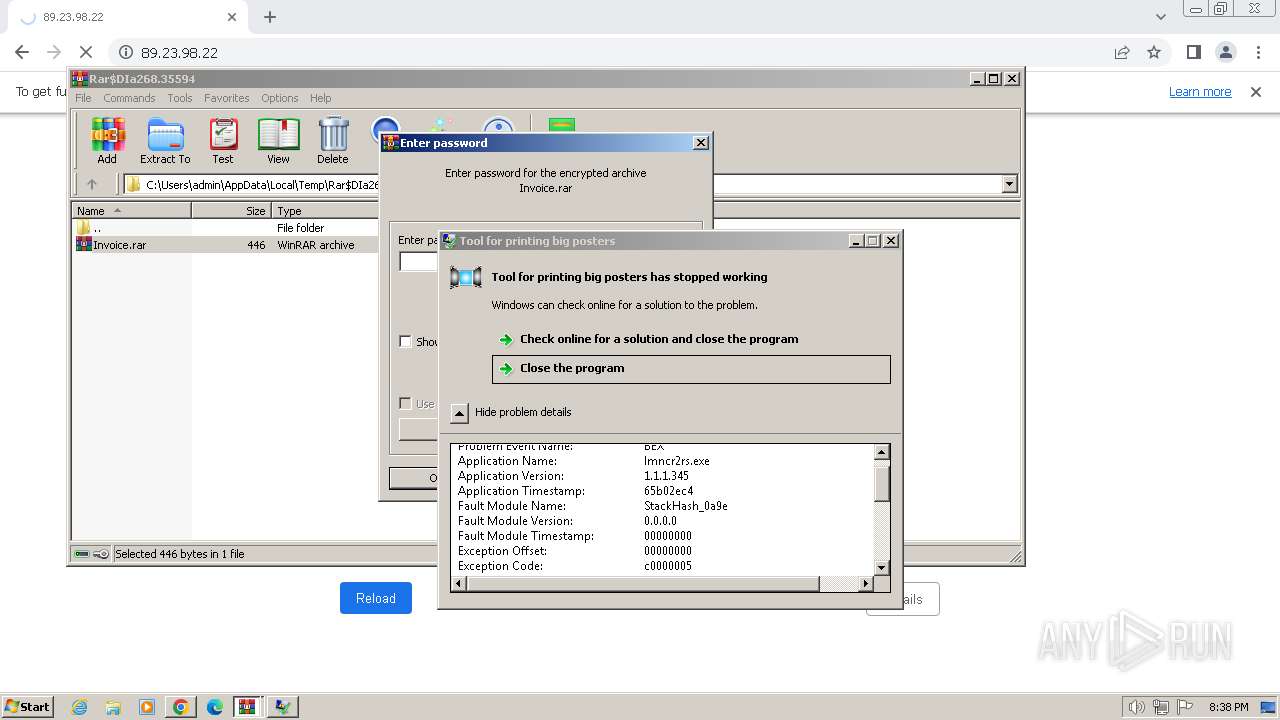Stop page loading in Chrome
1280x720 pixels.
(x=86, y=52)
